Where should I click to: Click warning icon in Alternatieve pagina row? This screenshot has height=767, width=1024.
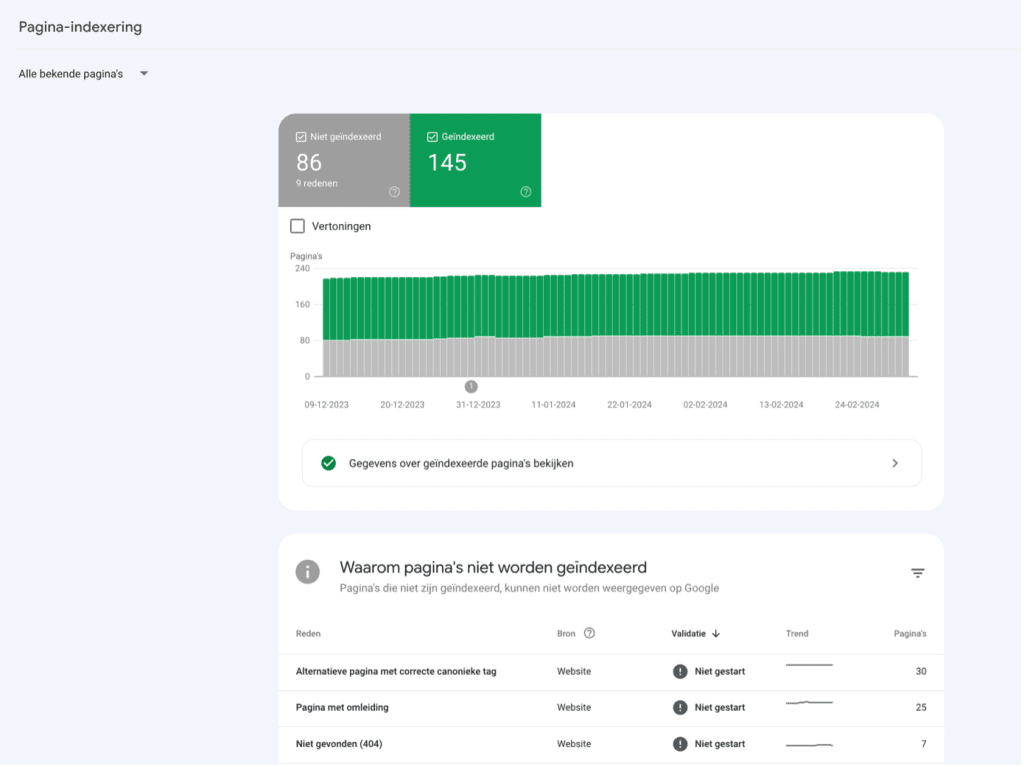[680, 672]
